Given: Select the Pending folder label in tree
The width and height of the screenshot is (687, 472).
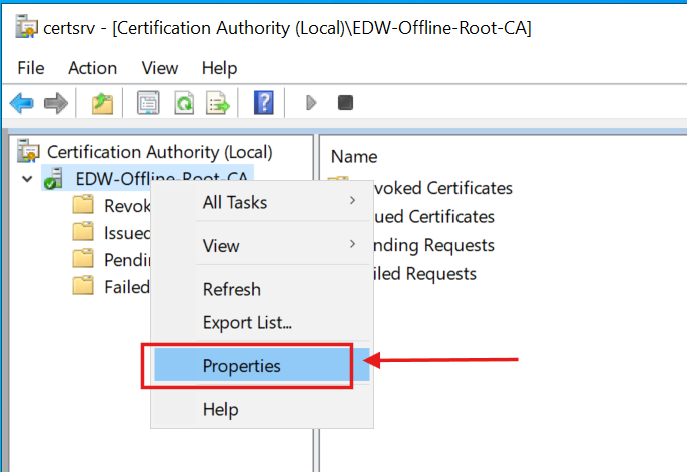Looking at the screenshot, I should pyautogui.click(x=127, y=260).
